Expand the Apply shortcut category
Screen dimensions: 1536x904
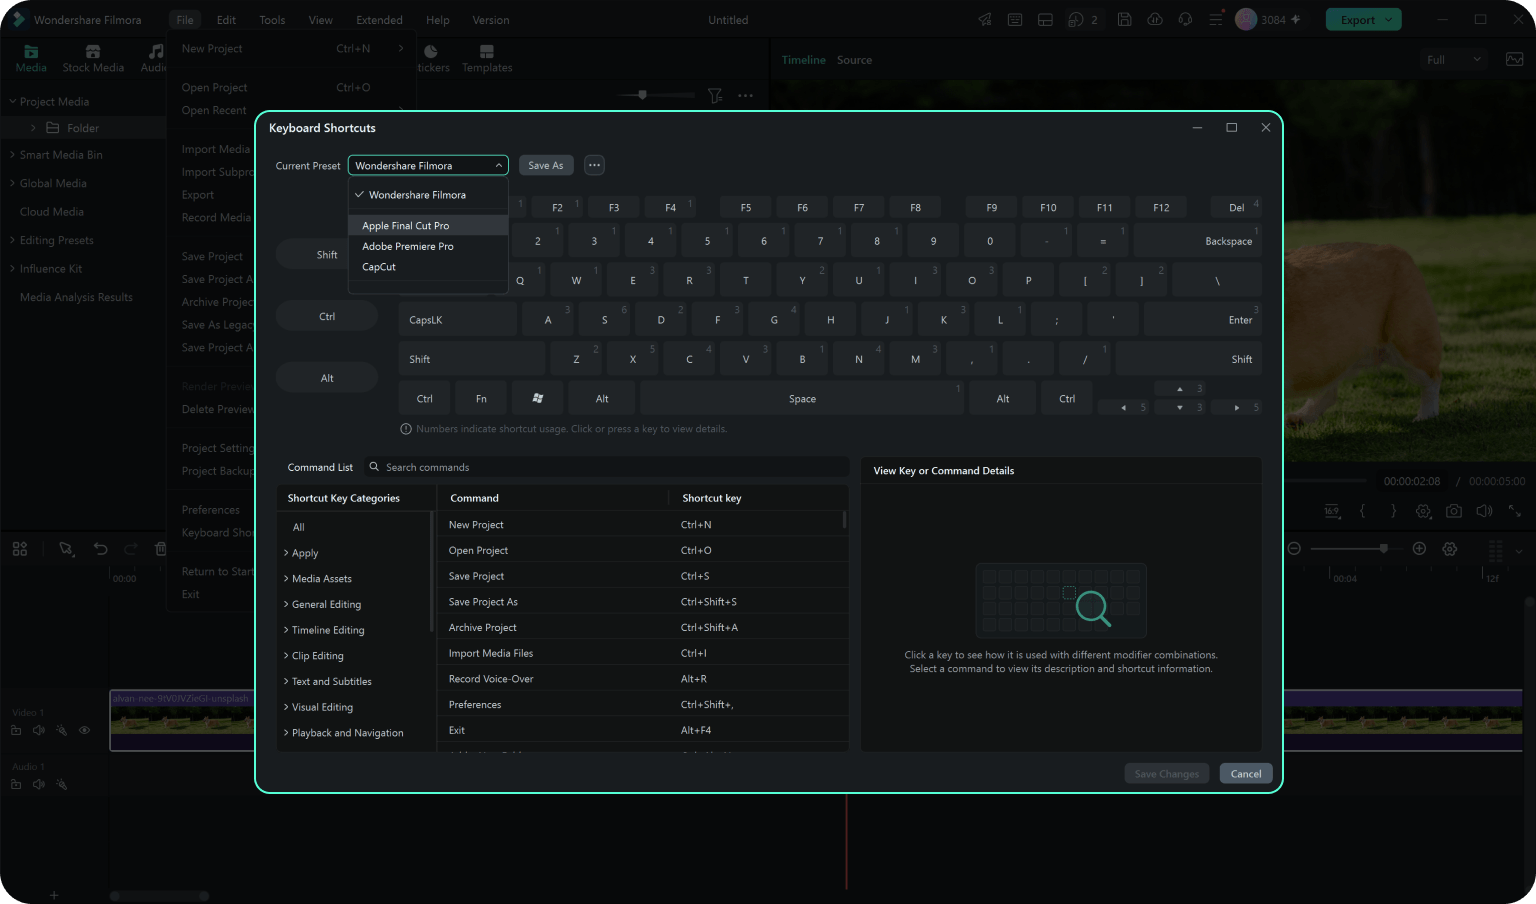pos(286,553)
